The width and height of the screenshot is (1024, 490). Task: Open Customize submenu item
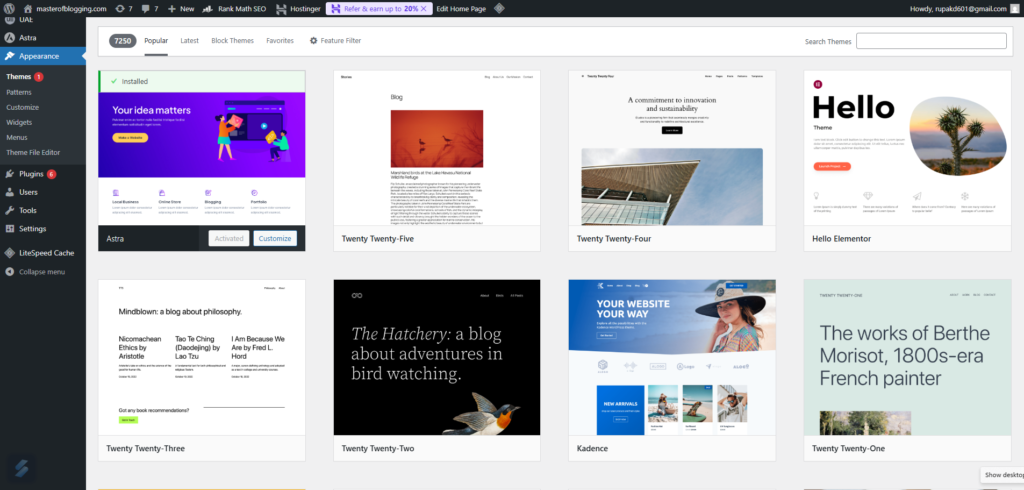click(x=22, y=107)
